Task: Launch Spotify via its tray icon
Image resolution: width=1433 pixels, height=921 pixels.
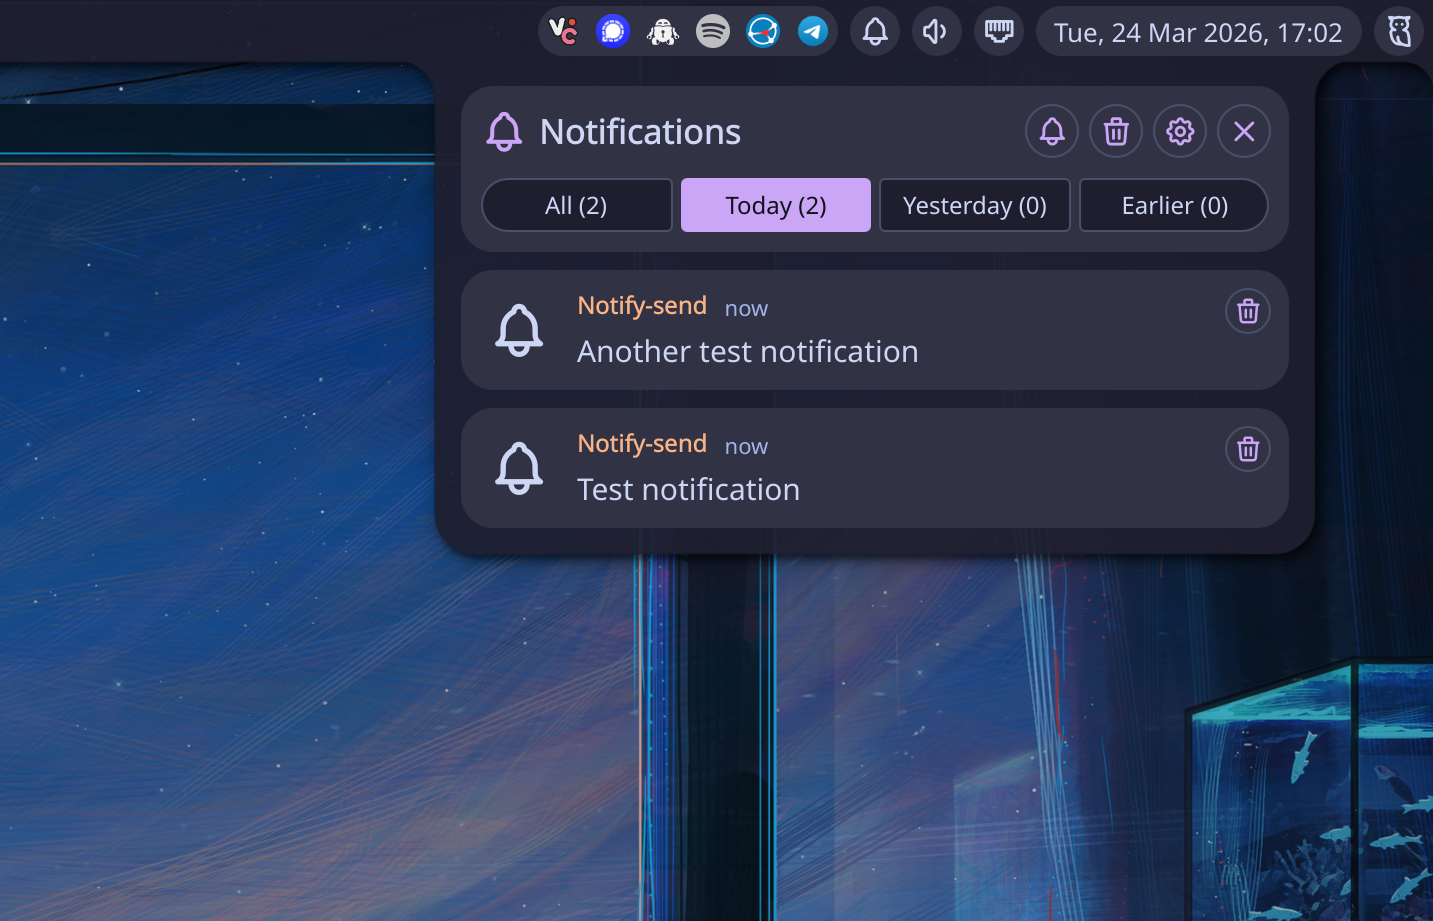Action: coord(712,31)
